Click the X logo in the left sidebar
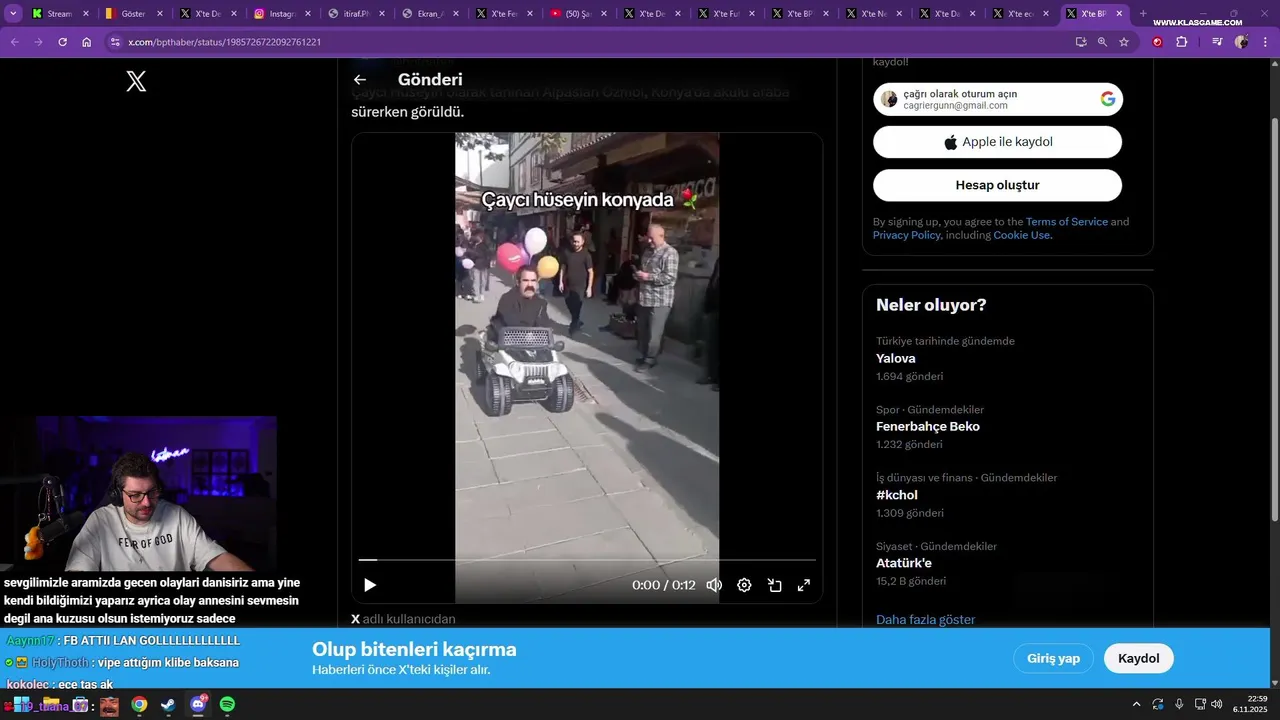Screen dimensions: 1280x720 pos(137,82)
